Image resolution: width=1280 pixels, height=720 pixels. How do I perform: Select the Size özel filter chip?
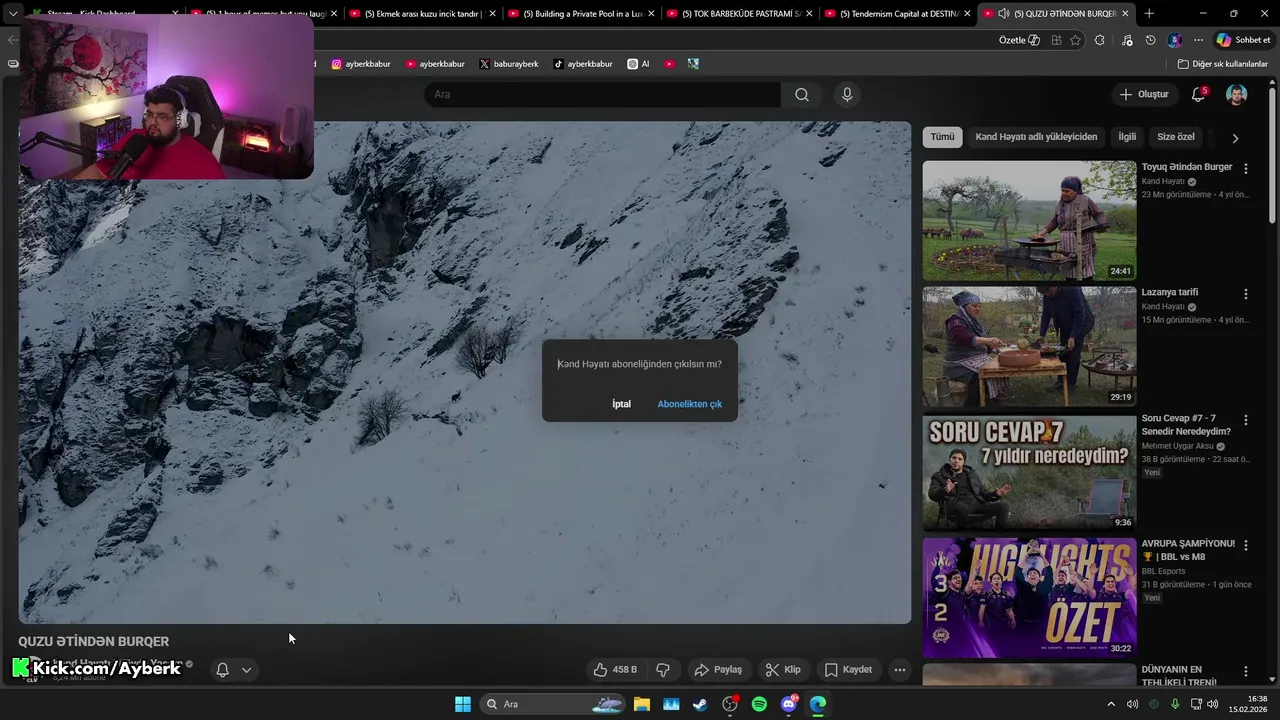coord(1176,137)
